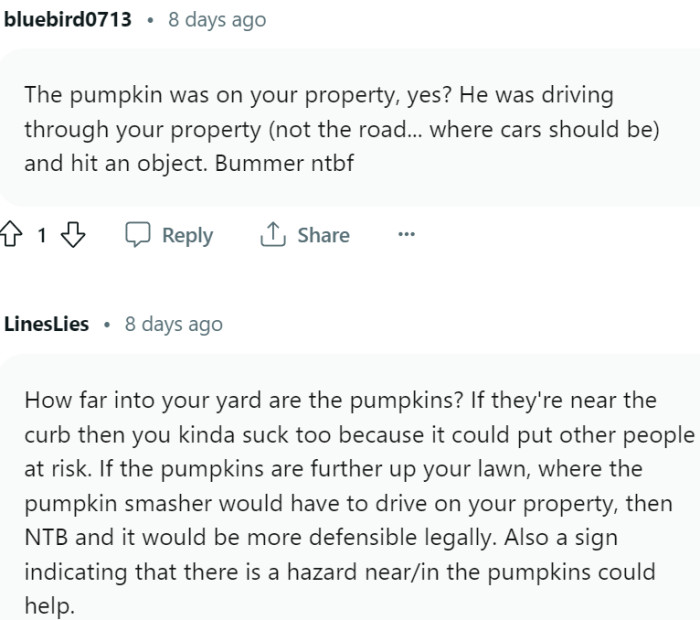Click LinesLies' "8 days ago" timestamp
The width and height of the screenshot is (700, 620).
click(173, 324)
